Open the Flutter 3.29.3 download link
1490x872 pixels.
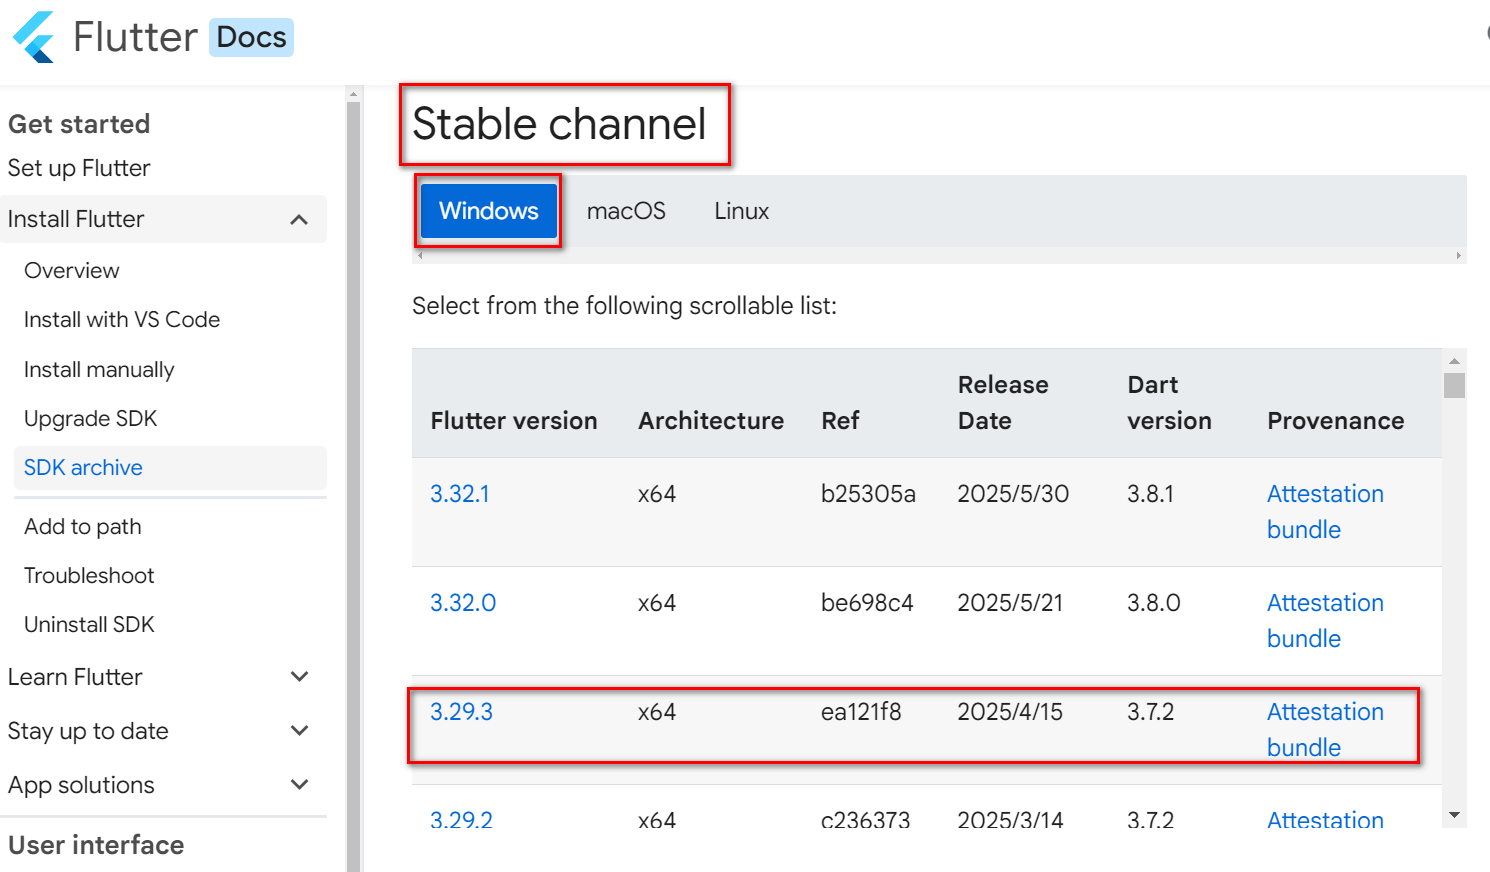coord(460,712)
